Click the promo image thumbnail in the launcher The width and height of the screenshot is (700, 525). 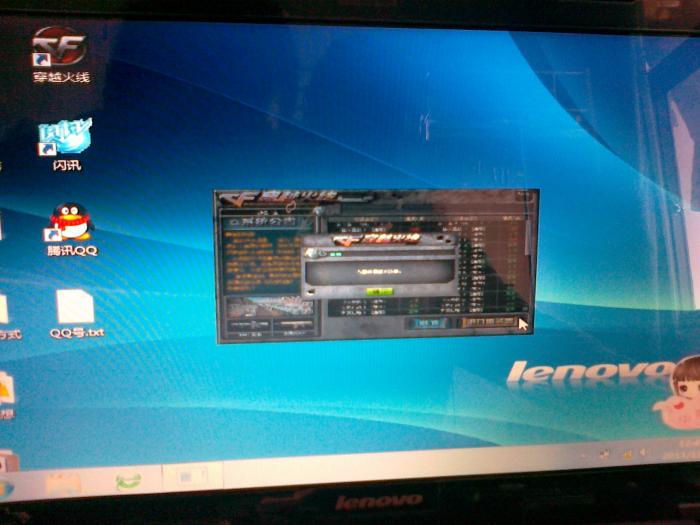pyautogui.click(x=270, y=306)
